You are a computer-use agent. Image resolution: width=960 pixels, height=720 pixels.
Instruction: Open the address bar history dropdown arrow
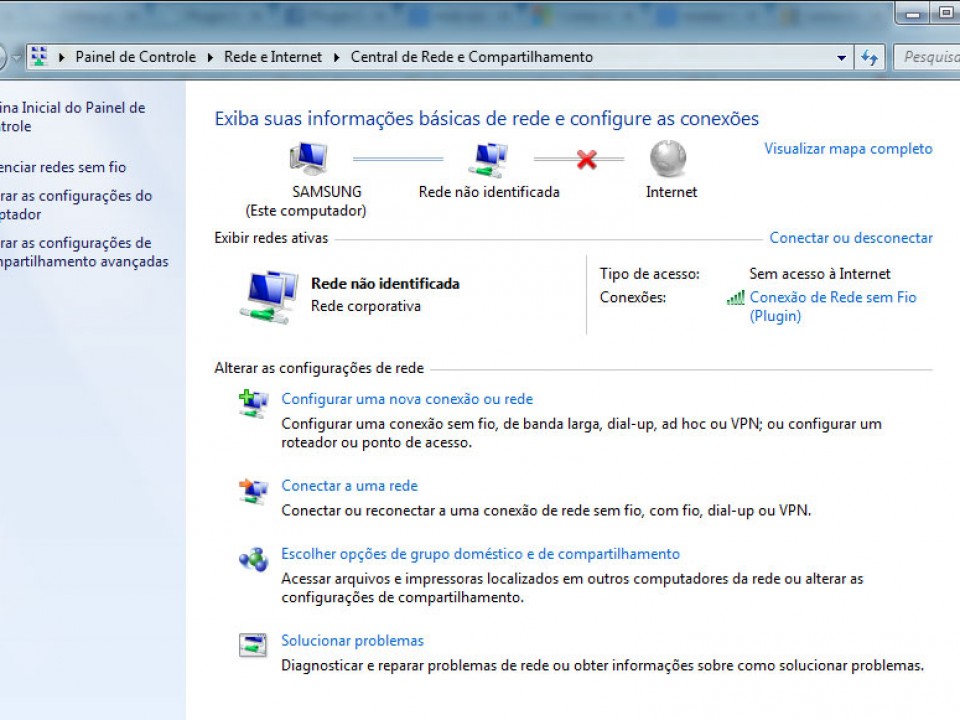842,58
